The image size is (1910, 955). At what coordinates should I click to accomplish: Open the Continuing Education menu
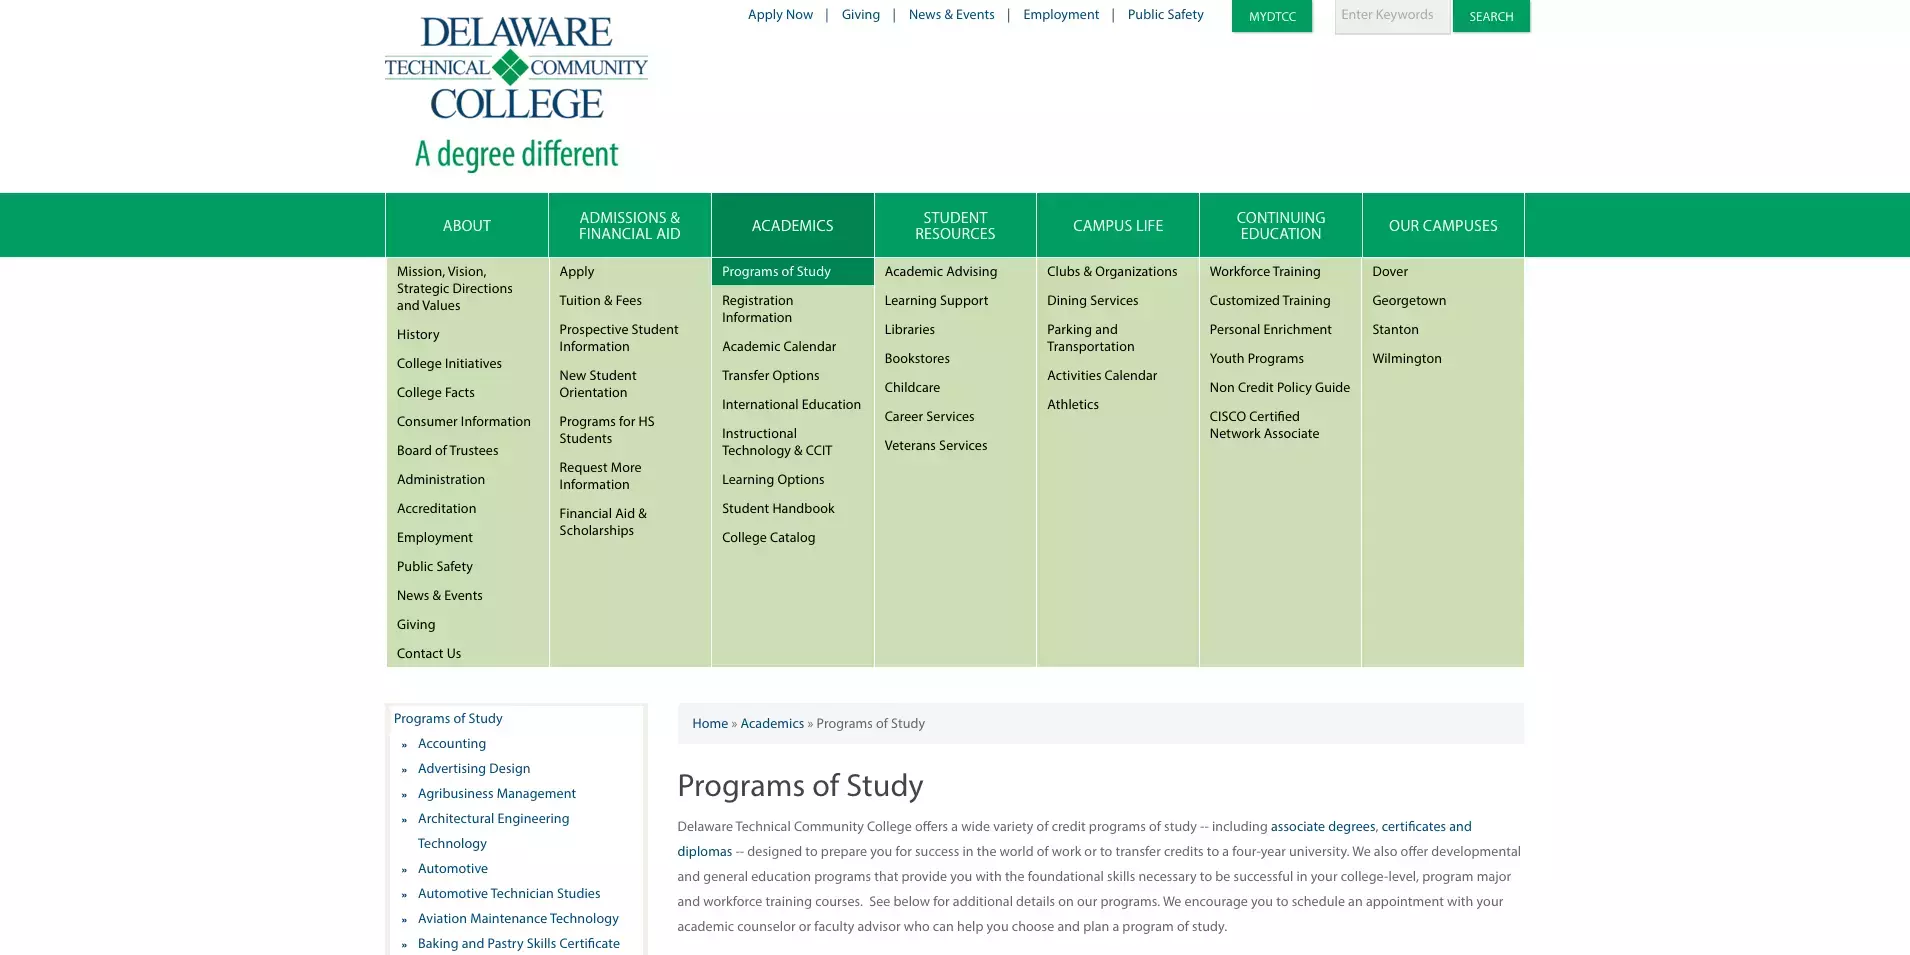[1281, 225]
